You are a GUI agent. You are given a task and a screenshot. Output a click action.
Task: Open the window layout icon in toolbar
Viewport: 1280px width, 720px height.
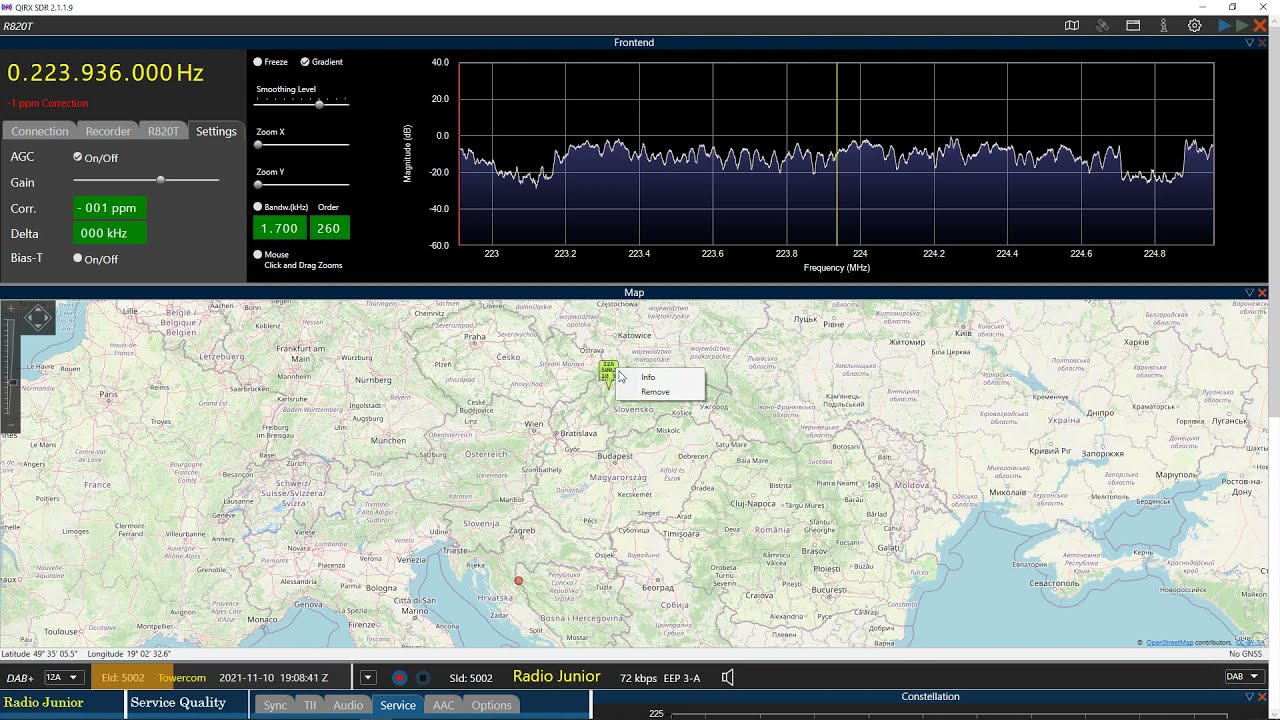(1133, 26)
